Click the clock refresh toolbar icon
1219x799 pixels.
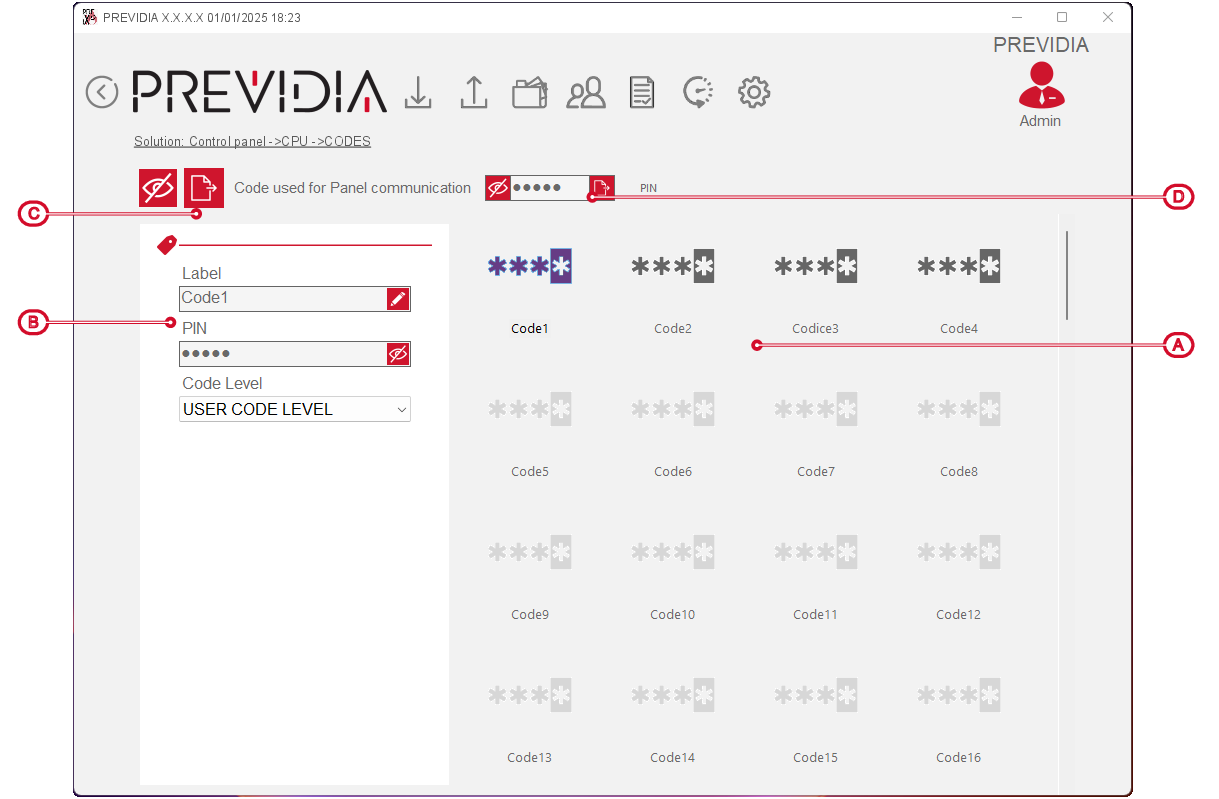(697, 93)
